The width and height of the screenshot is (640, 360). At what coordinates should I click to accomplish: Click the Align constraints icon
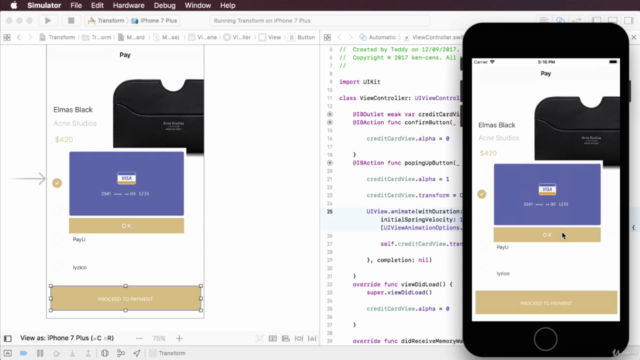pos(286,338)
